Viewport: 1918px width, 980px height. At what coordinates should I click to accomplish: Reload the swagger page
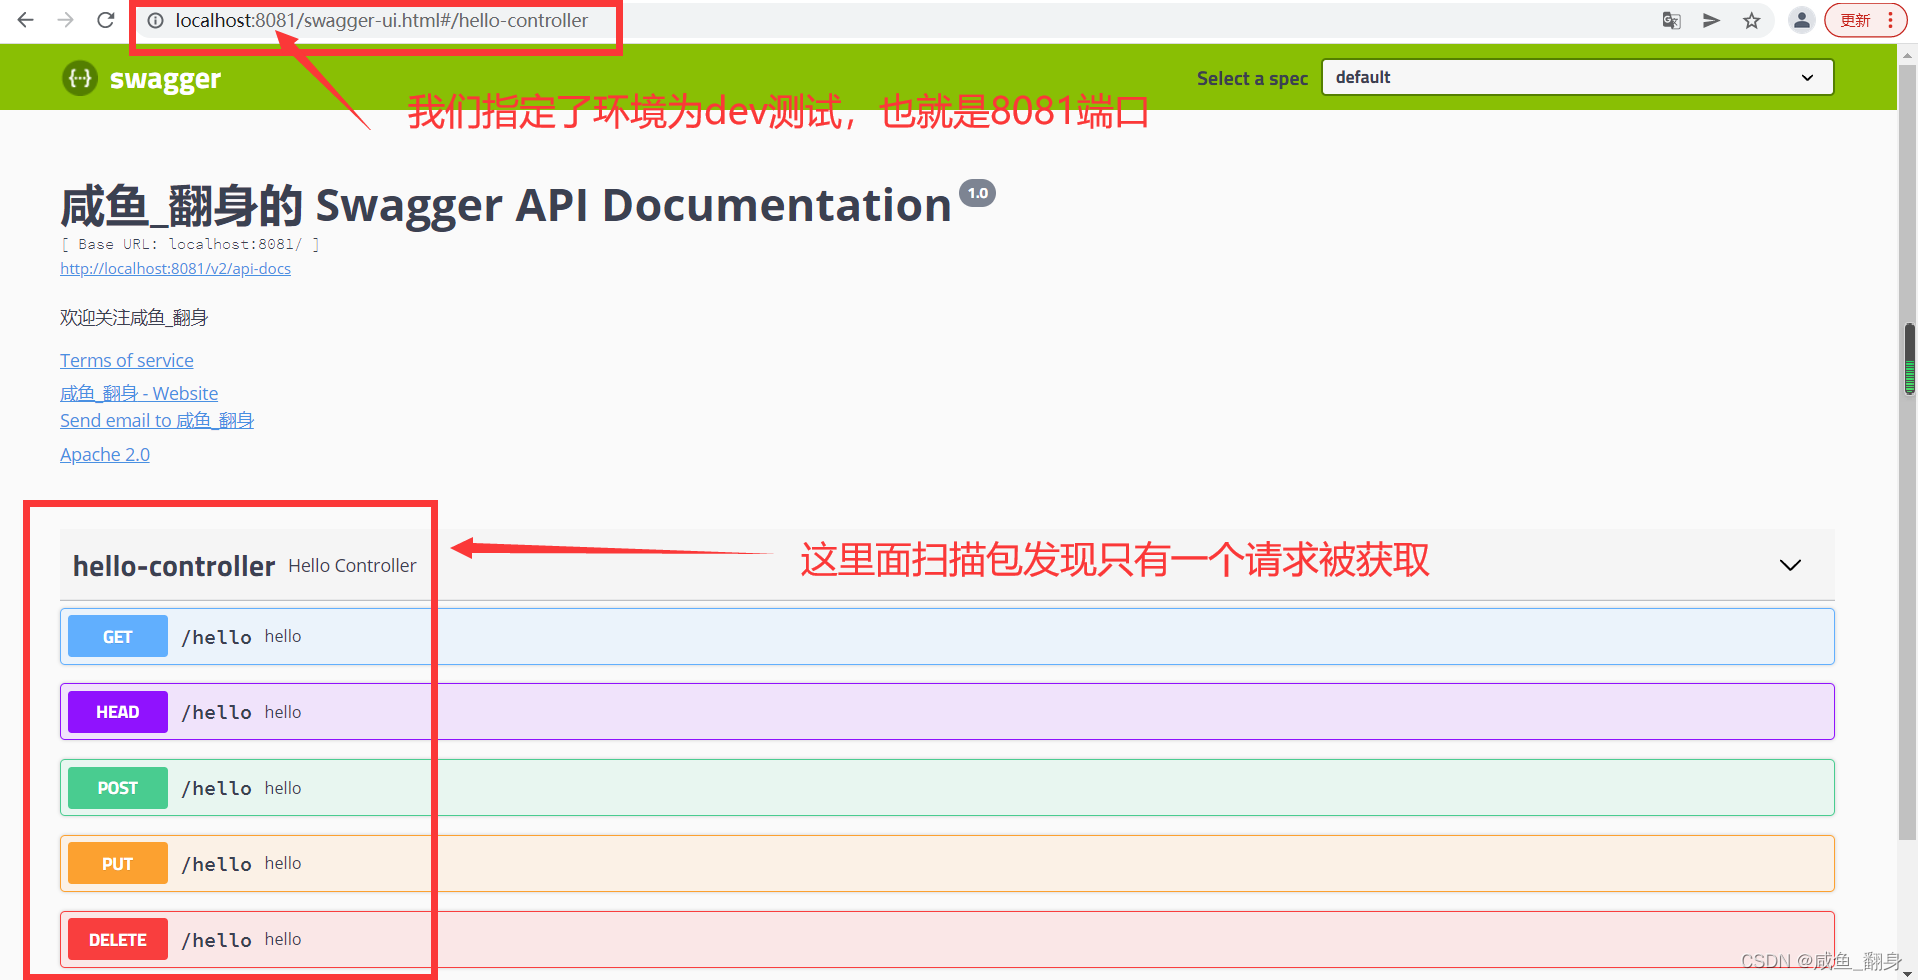click(x=105, y=20)
